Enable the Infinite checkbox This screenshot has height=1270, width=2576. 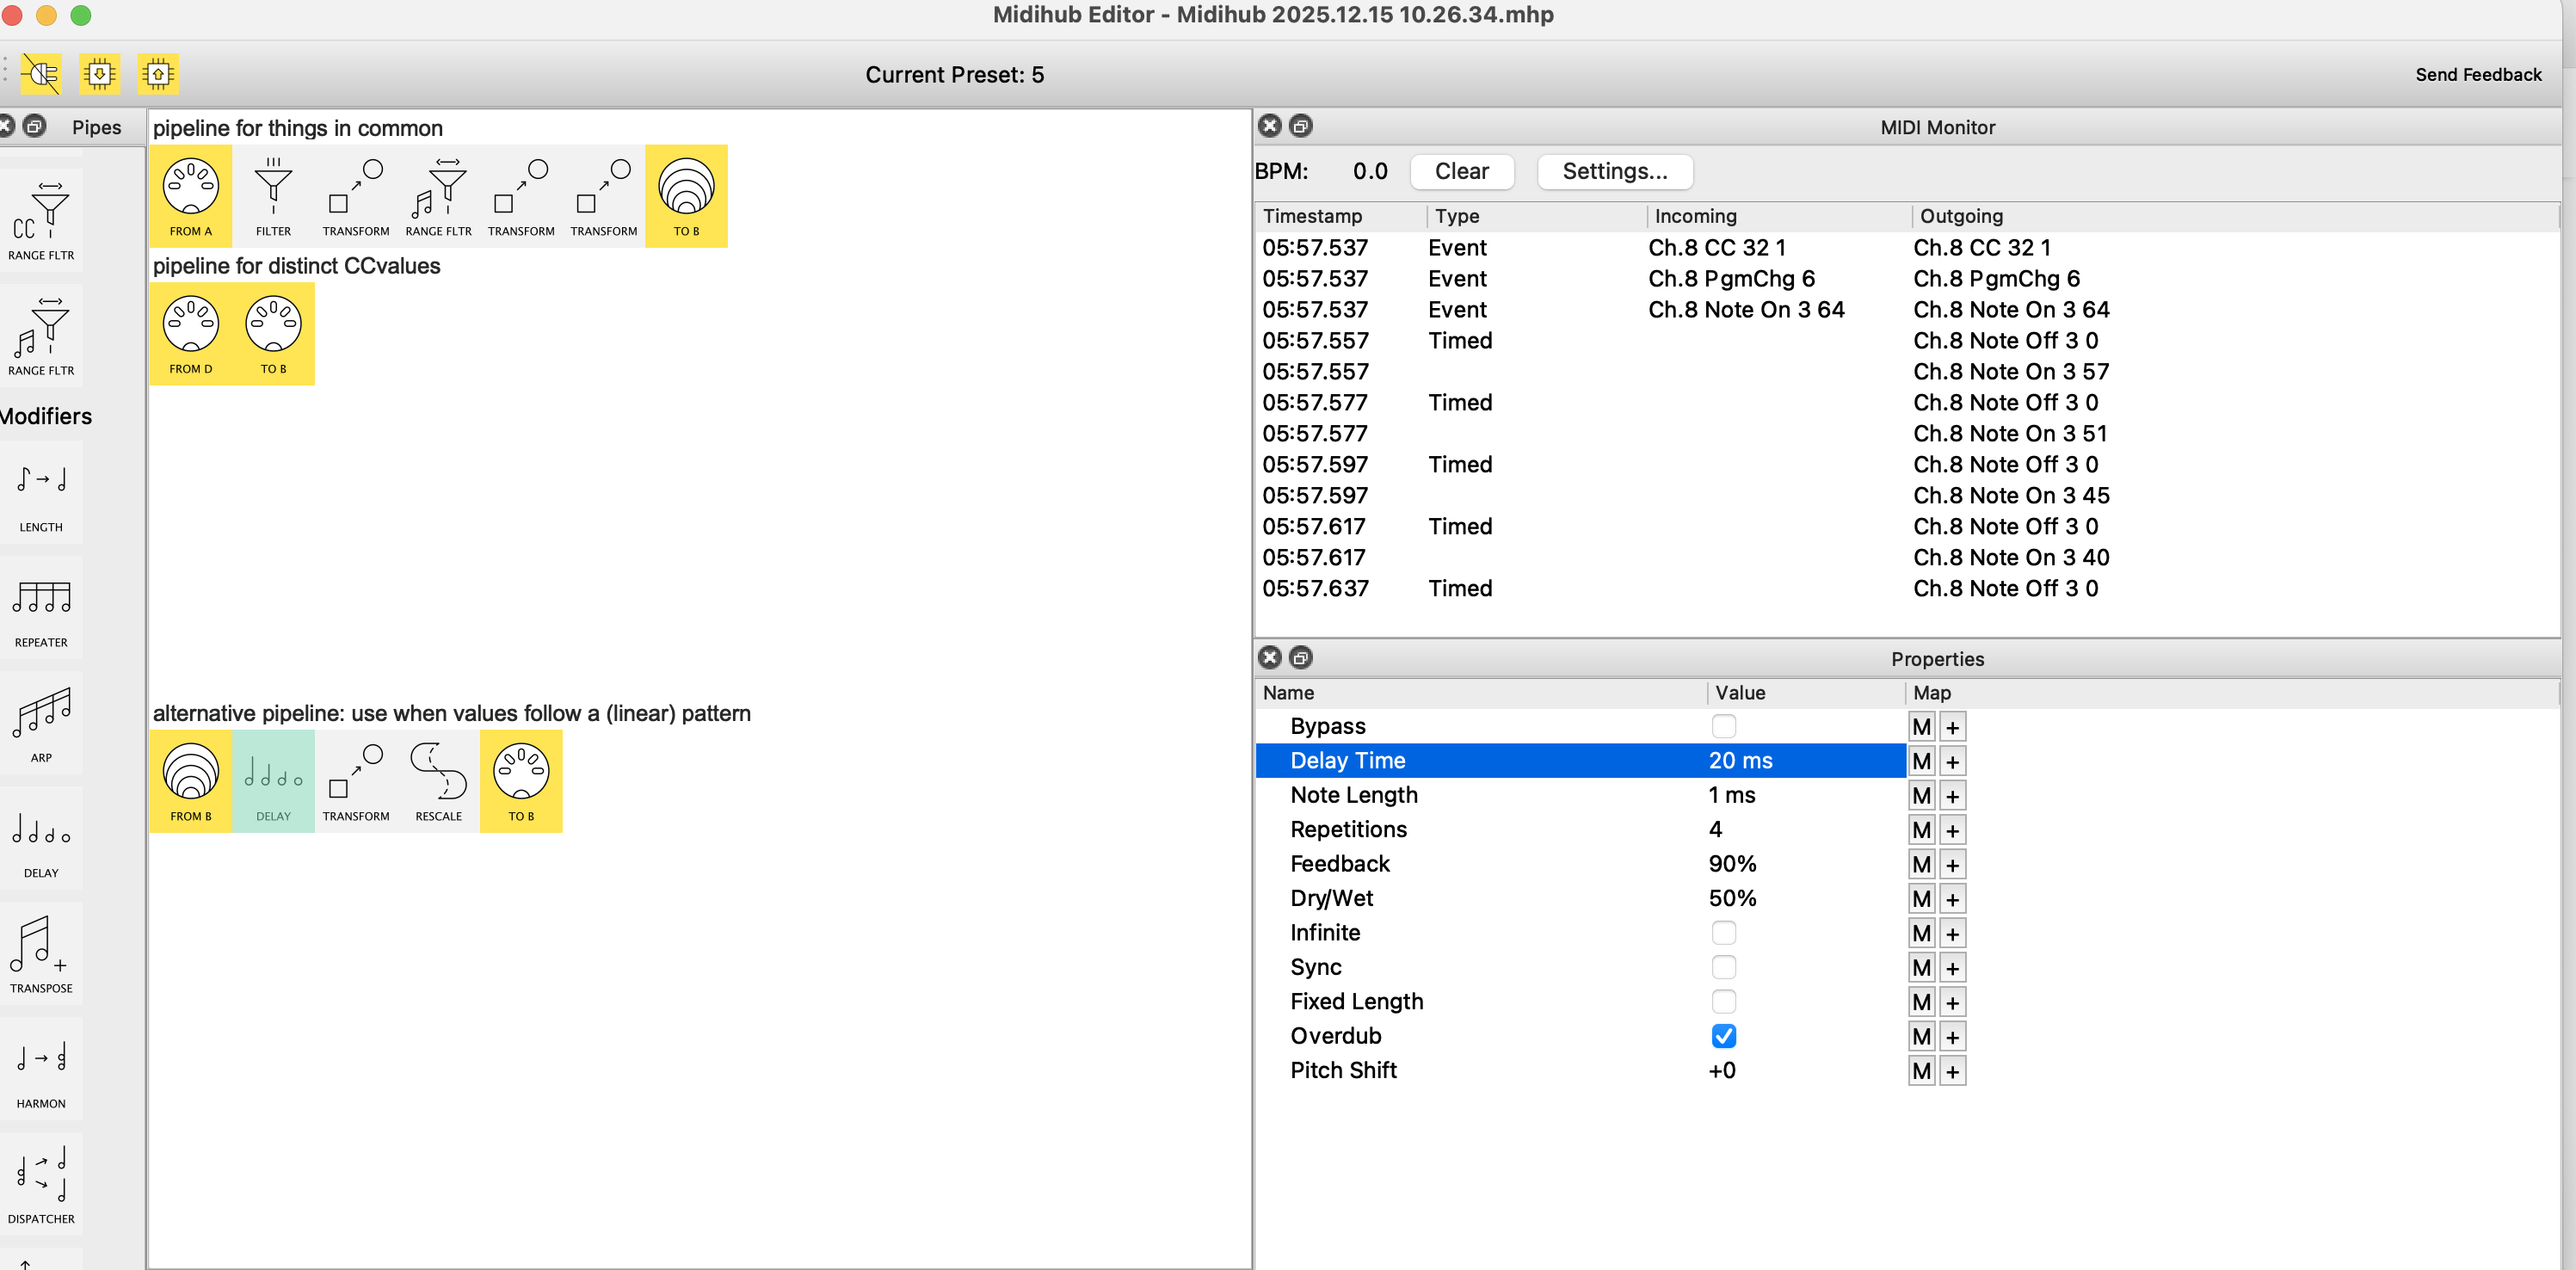pos(1723,933)
